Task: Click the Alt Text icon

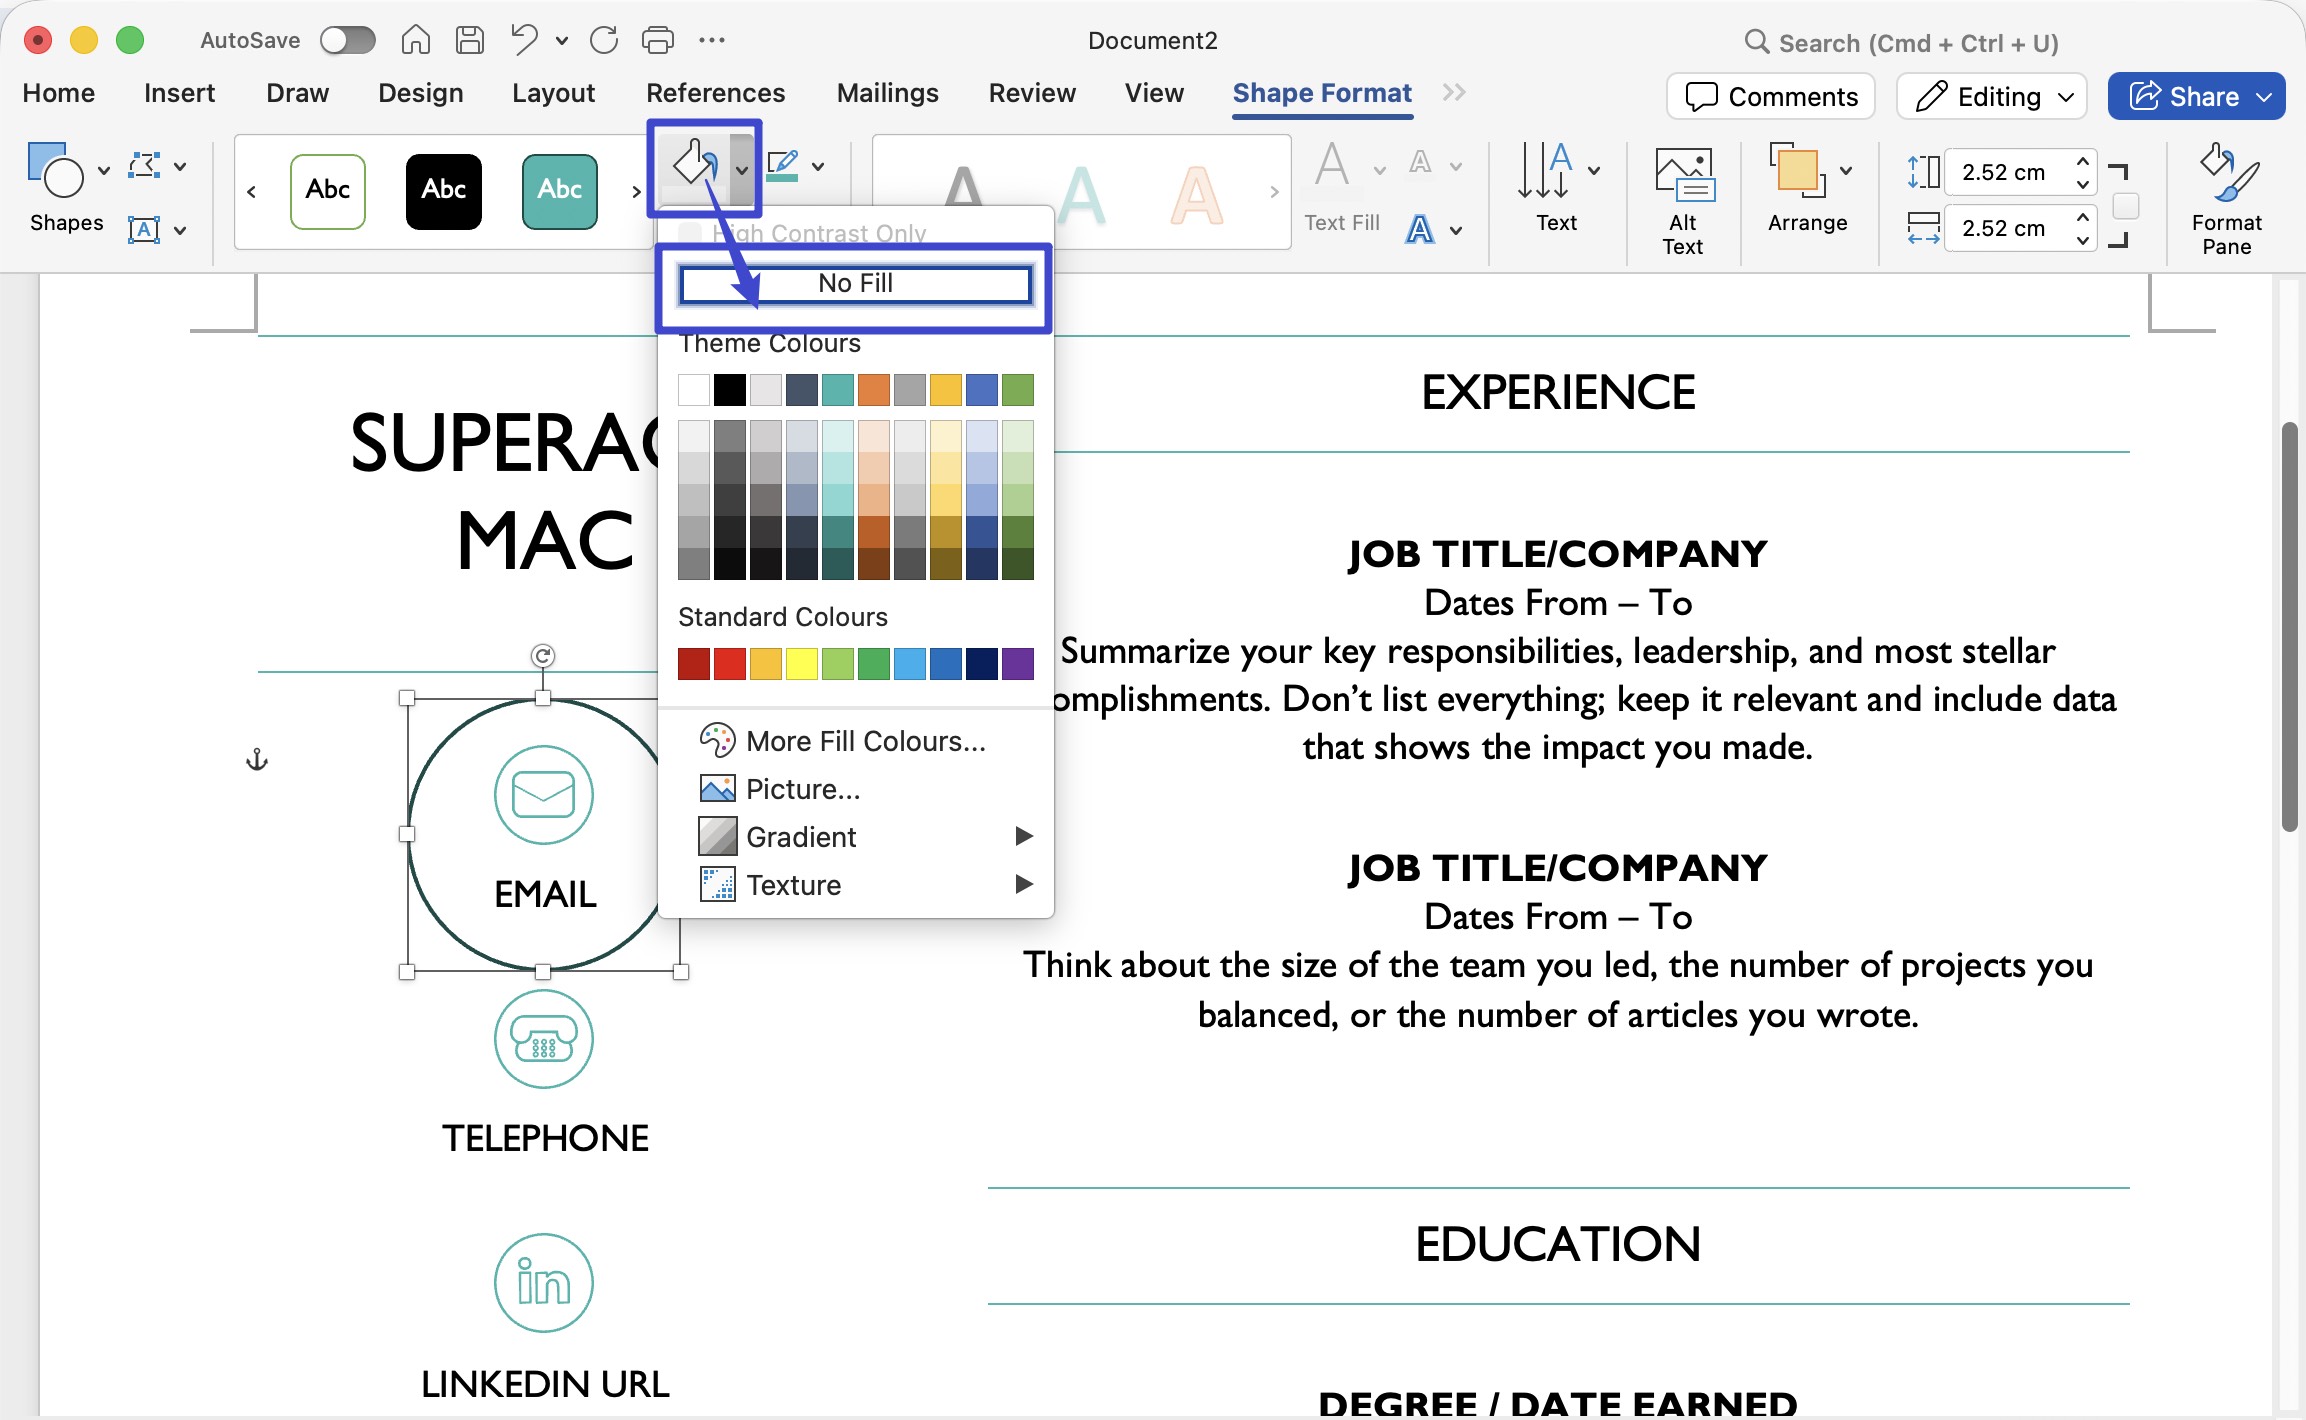Action: [x=1684, y=174]
